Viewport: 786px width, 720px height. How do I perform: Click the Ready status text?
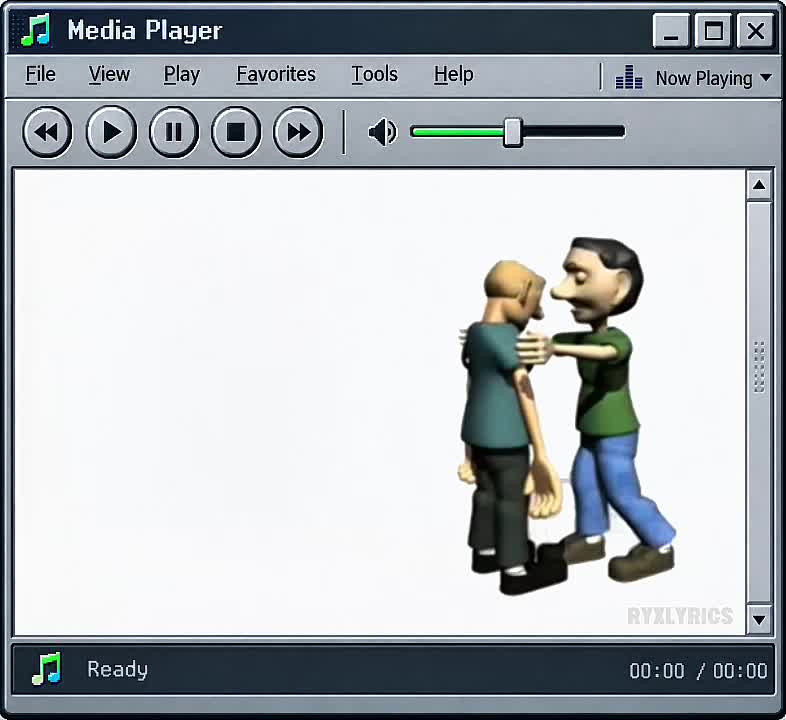118,670
